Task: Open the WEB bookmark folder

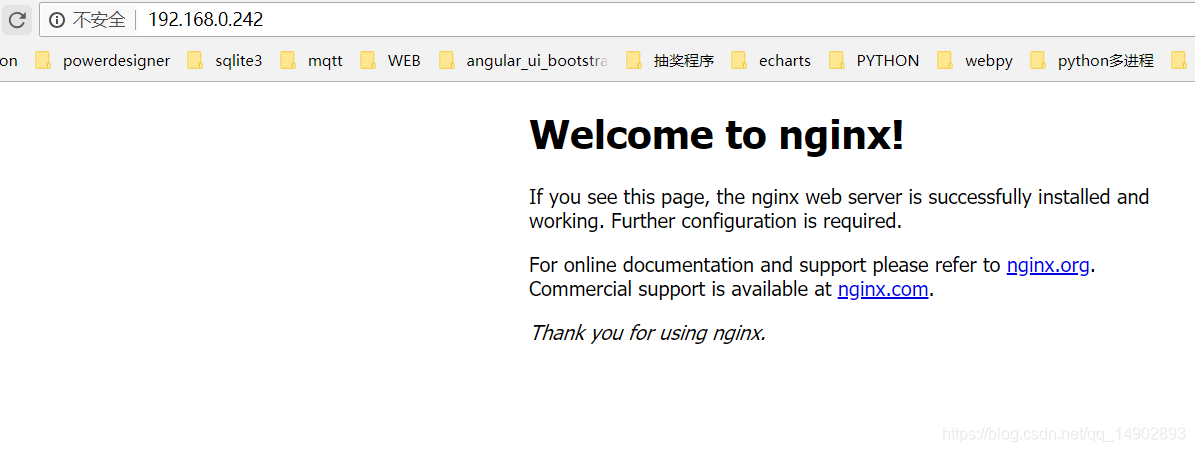Action: coord(391,60)
